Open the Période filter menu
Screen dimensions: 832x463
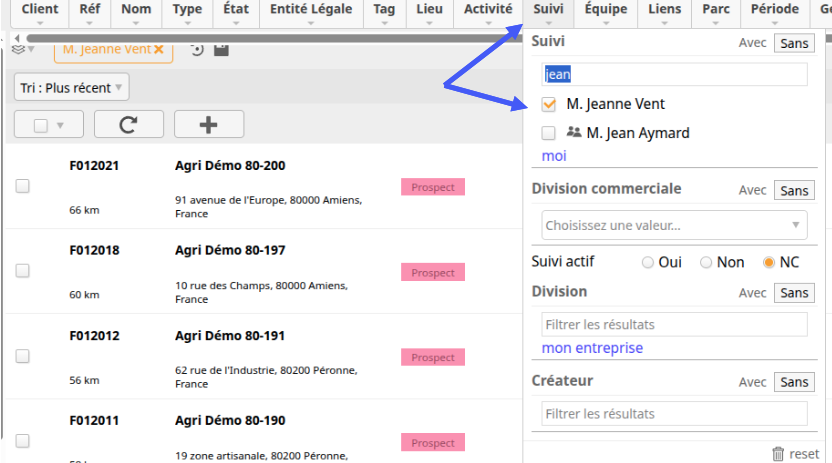[x=775, y=13]
